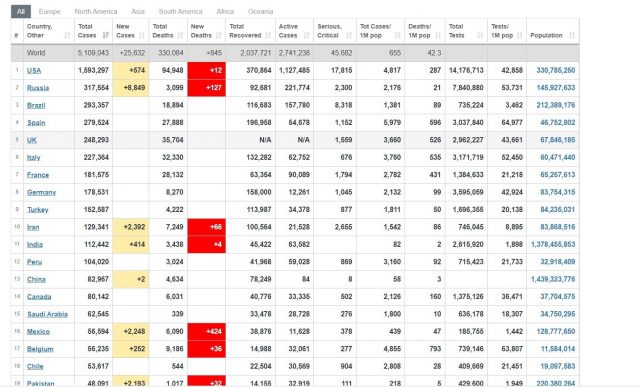
Task: Switch to the North America tab
Action: click(96, 11)
